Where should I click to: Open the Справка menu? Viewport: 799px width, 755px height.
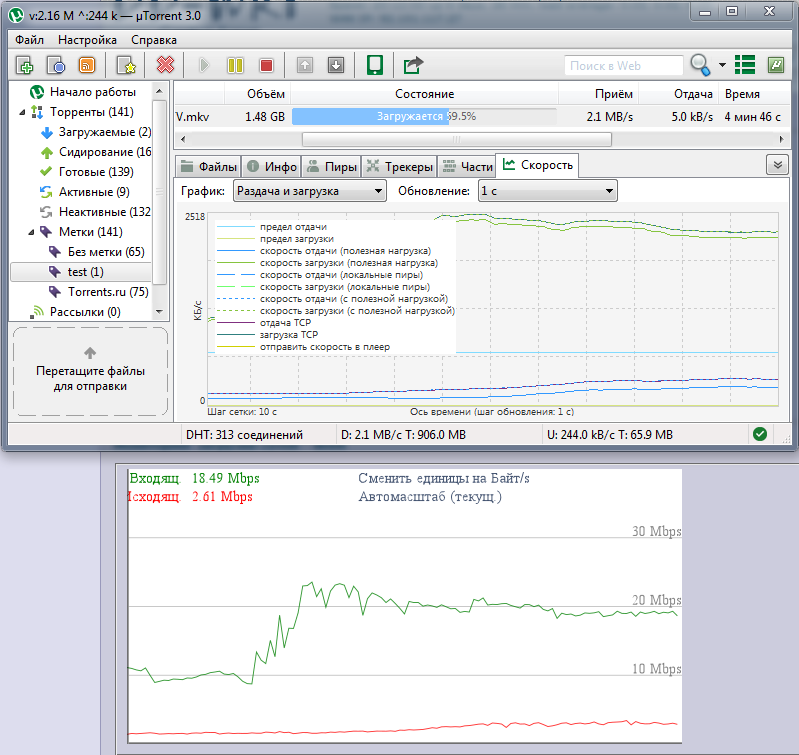point(154,40)
